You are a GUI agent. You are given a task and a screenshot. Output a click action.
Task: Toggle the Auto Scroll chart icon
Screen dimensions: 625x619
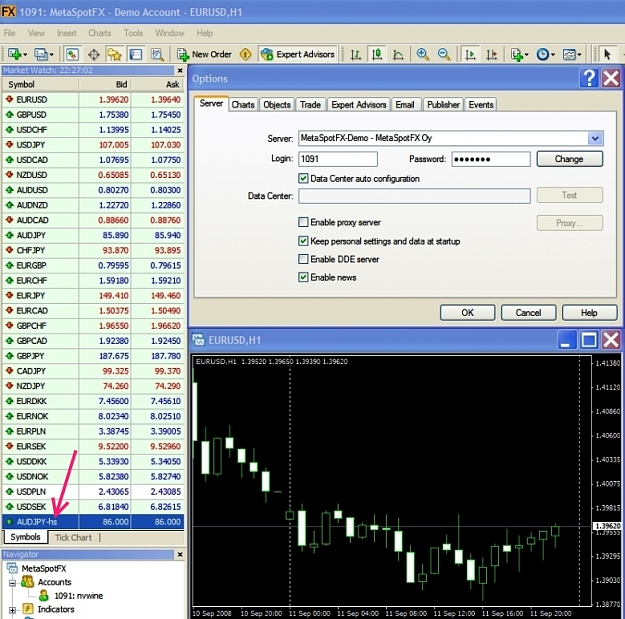pos(470,54)
